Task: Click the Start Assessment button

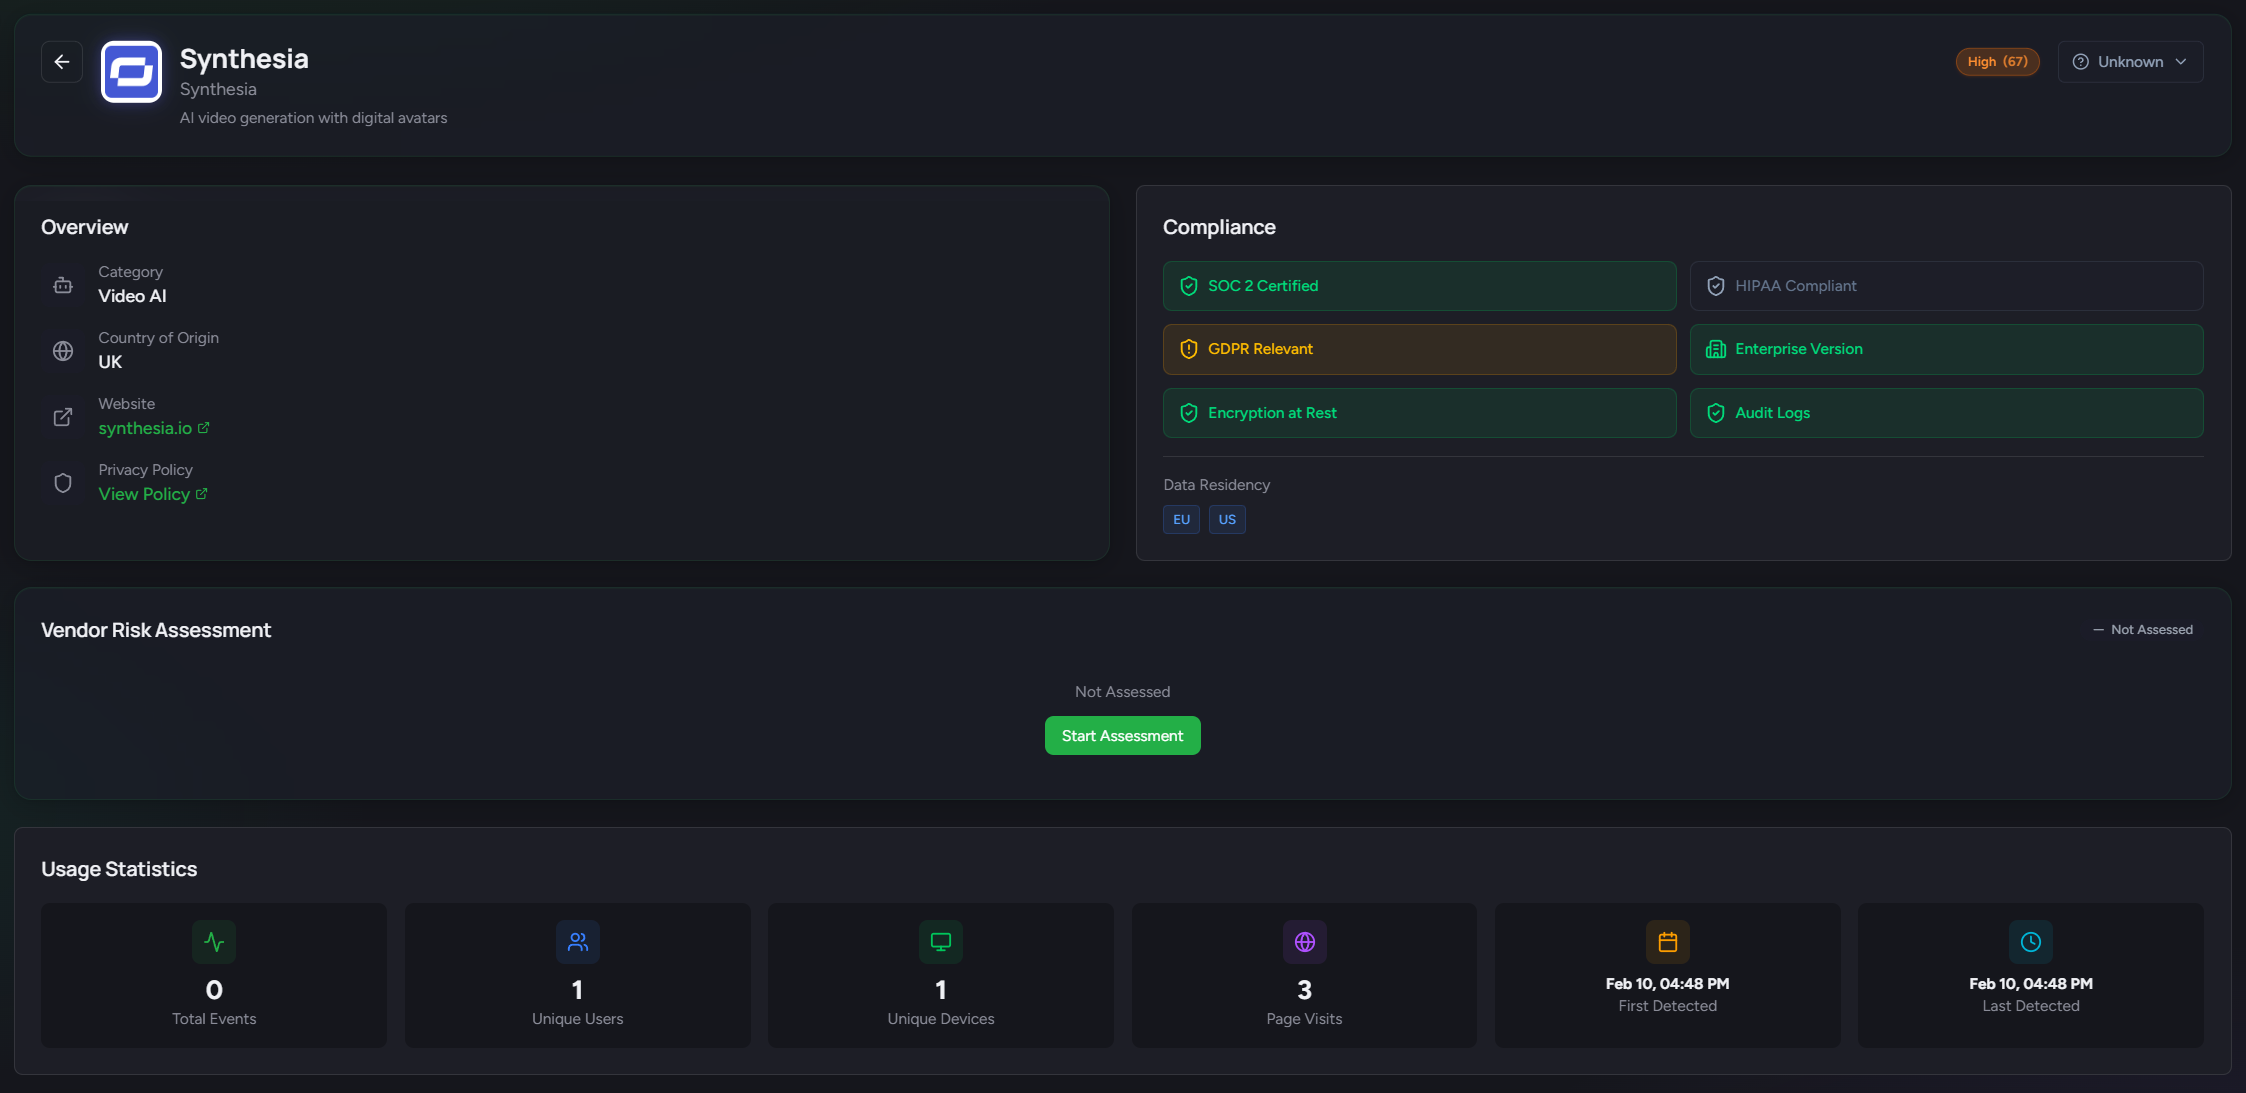Action: 1122,735
